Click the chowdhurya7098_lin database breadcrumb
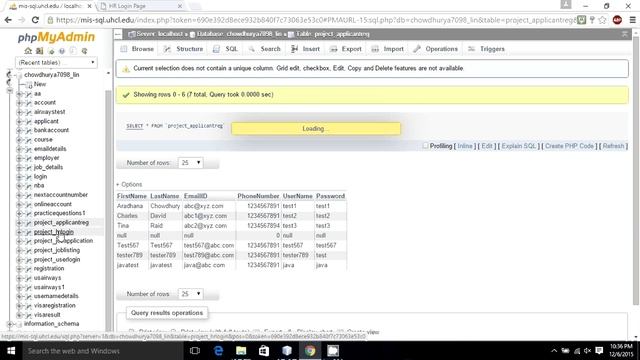Viewport: 640px width, 360px height. click(x=239, y=34)
